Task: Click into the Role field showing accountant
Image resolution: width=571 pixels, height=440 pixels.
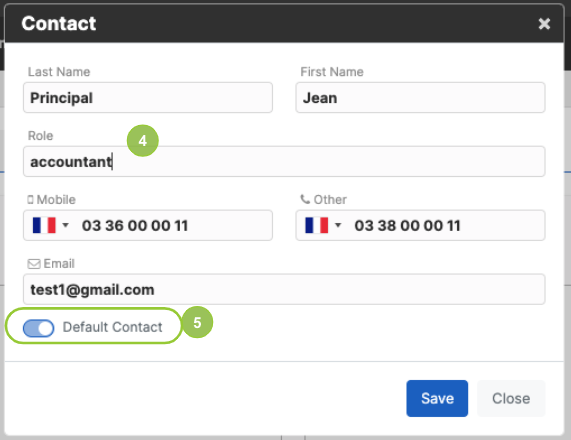Action: pos(284,161)
